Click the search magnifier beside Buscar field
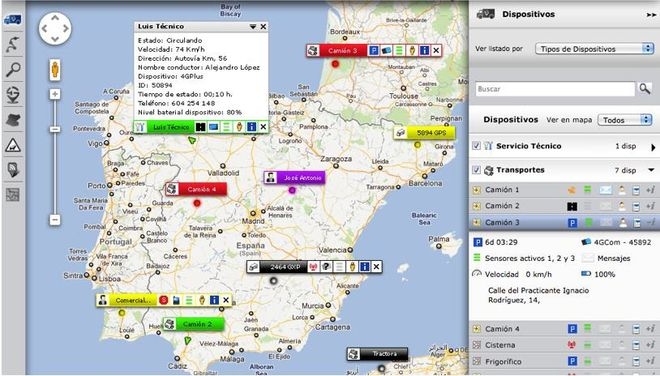Image resolution: width=660 pixels, height=376 pixels. coord(645,88)
